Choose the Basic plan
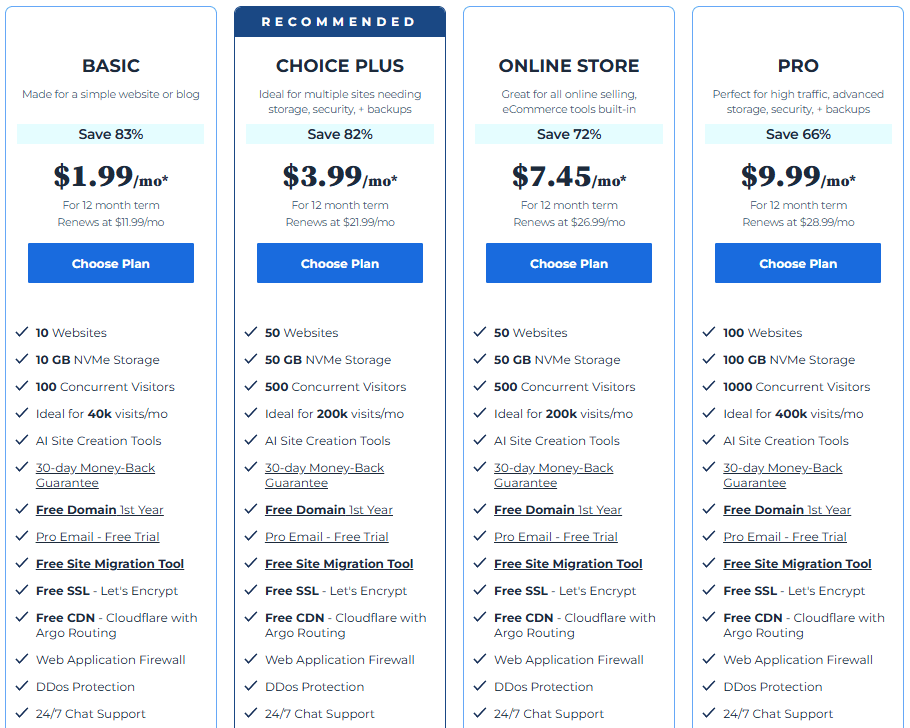 110,263
